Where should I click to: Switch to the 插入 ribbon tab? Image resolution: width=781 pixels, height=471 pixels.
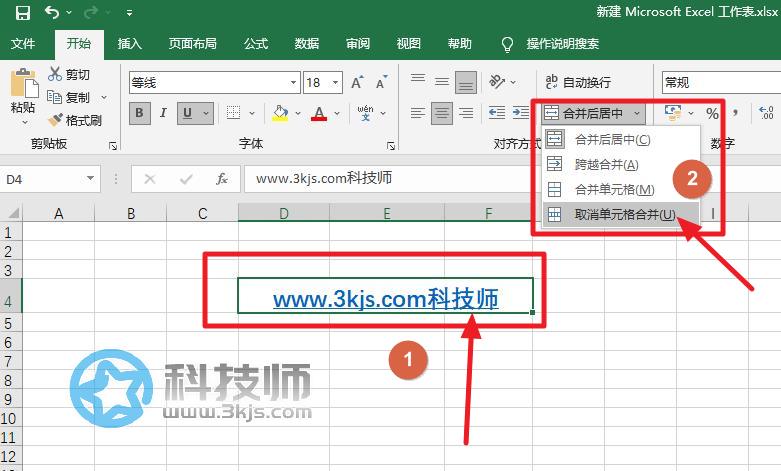click(130, 44)
